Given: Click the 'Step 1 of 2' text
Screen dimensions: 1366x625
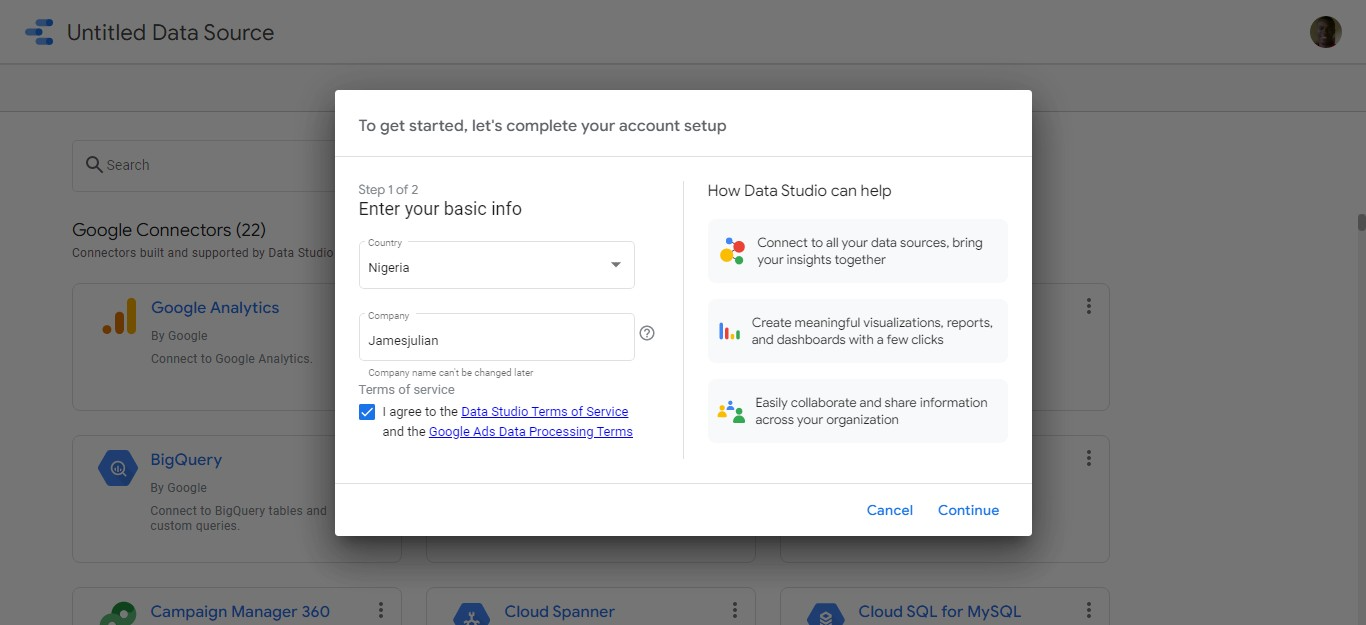Looking at the screenshot, I should pyautogui.click(x=388, y=189).
